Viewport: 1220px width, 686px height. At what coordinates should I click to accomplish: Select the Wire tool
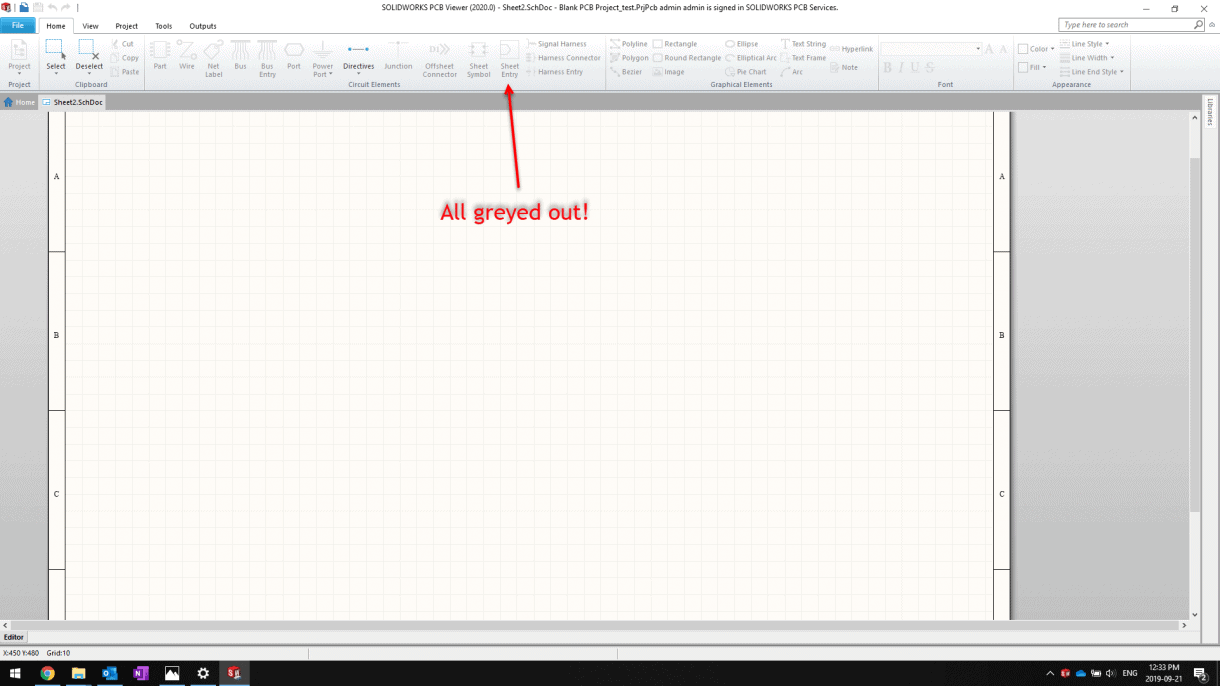pyautogui.click(x=187, y=57)
